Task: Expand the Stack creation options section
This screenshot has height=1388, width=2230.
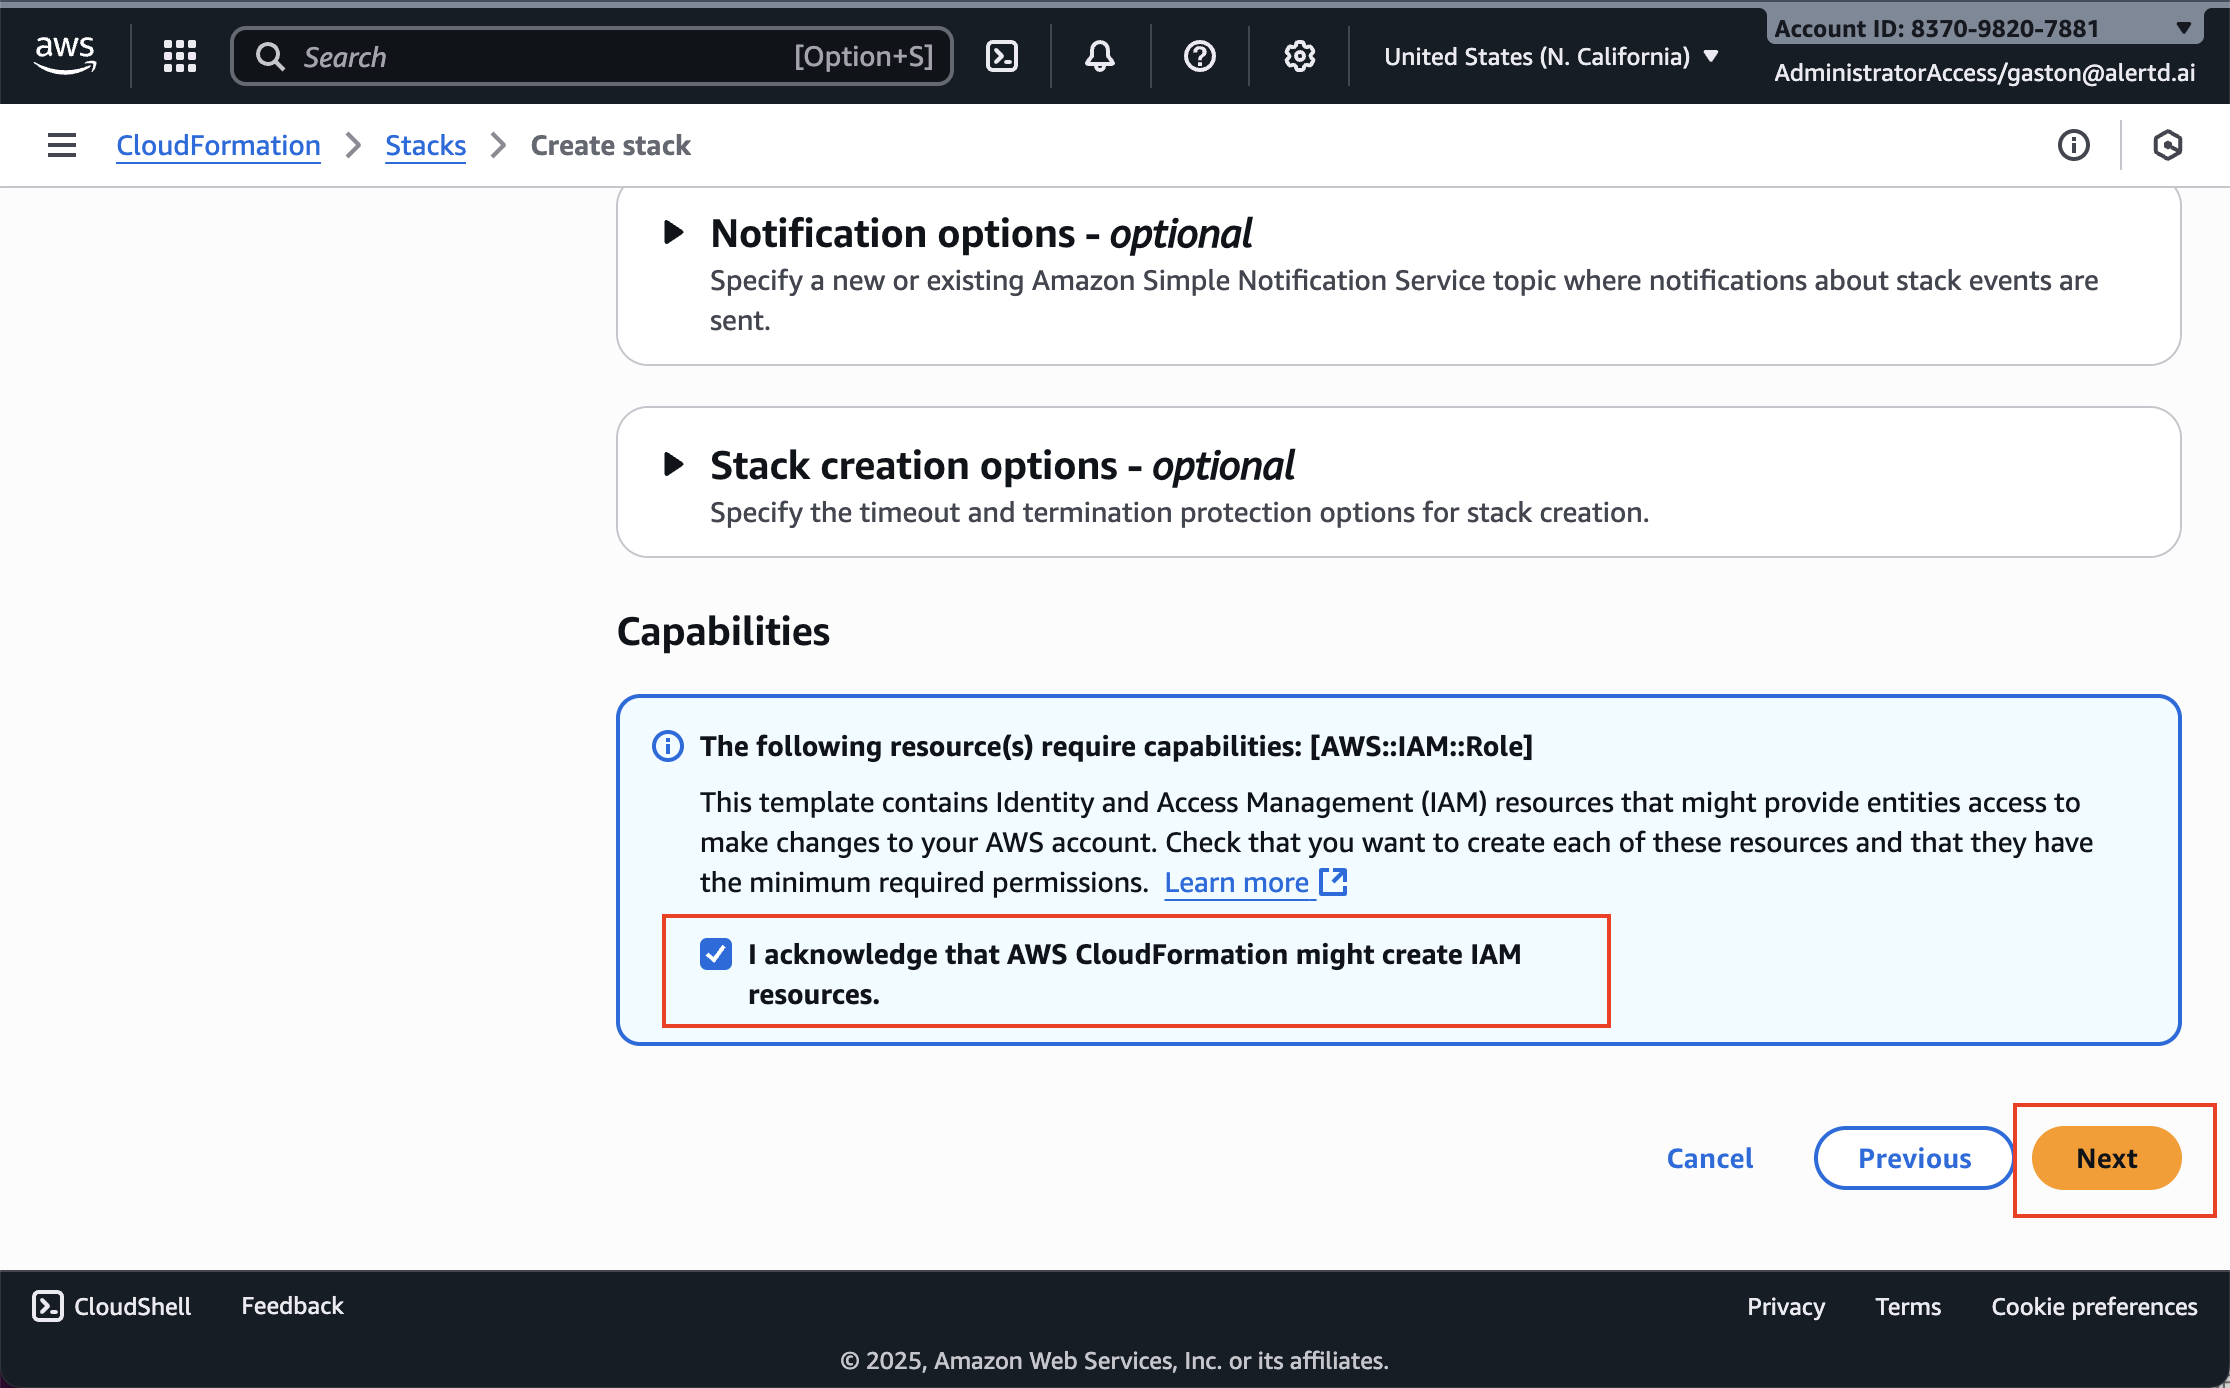Action: coord(672,464)
